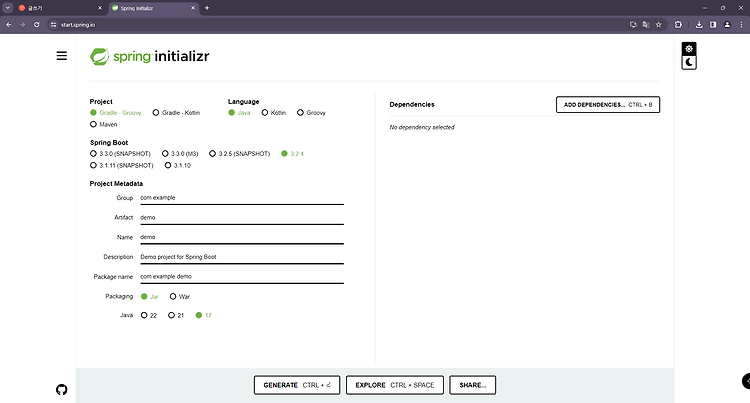
Task: Open the hamburger side menu
Action: [62, 56]
